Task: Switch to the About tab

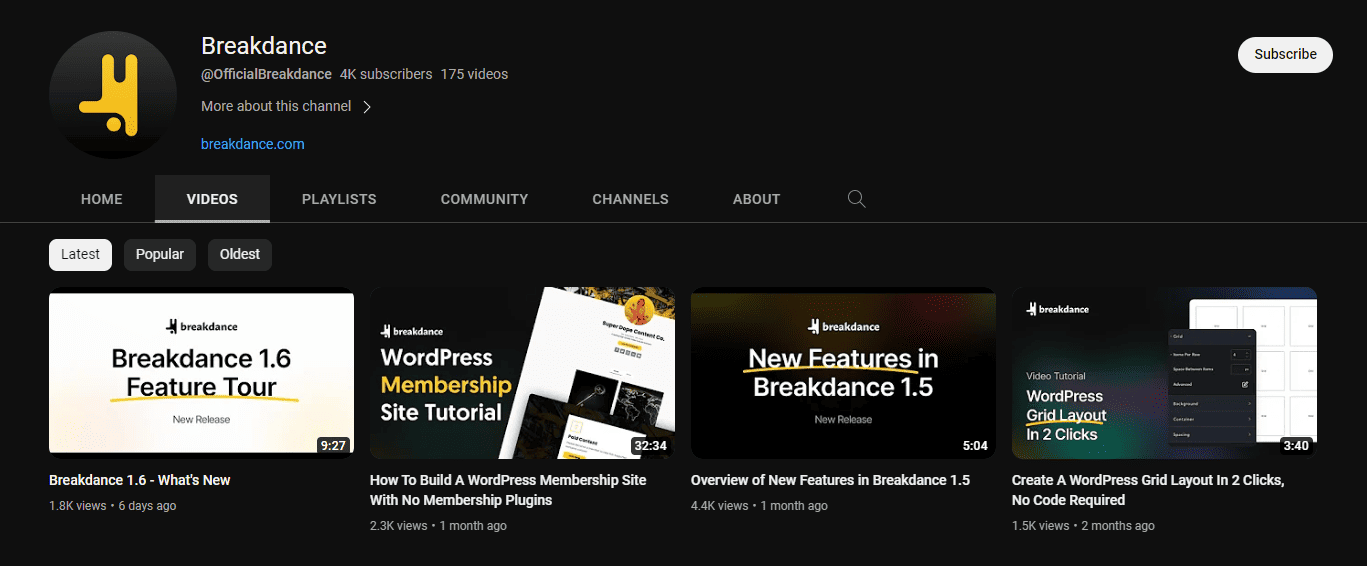Action: (x=756, y=199)
